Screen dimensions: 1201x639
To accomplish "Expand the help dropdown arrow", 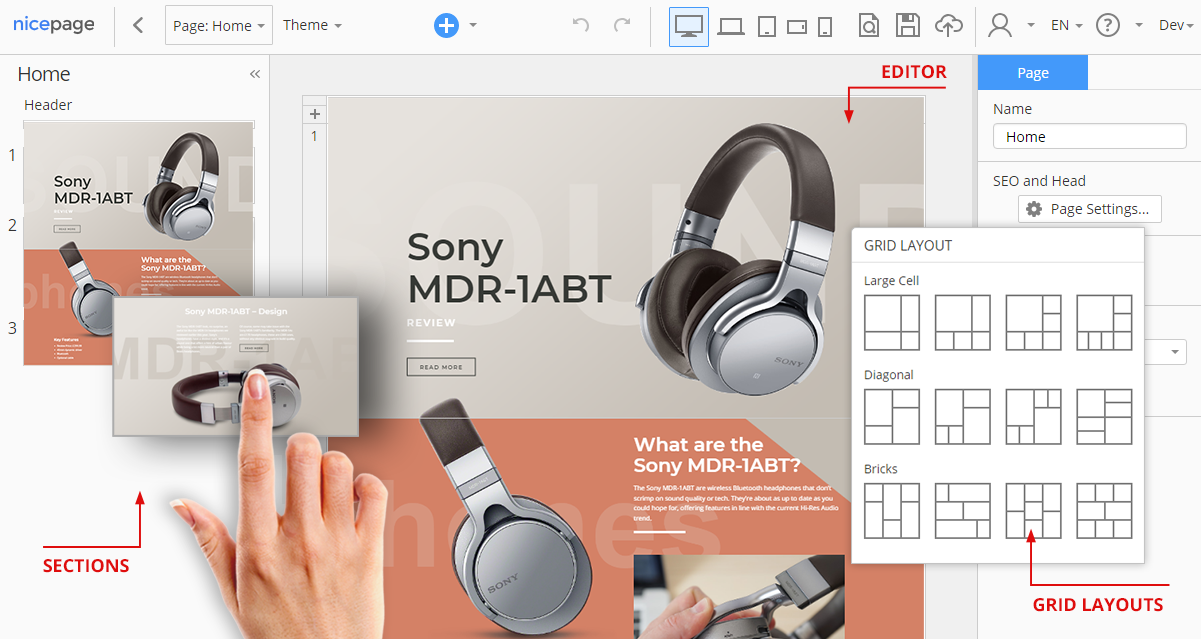I will click(x=1139, y=26).
